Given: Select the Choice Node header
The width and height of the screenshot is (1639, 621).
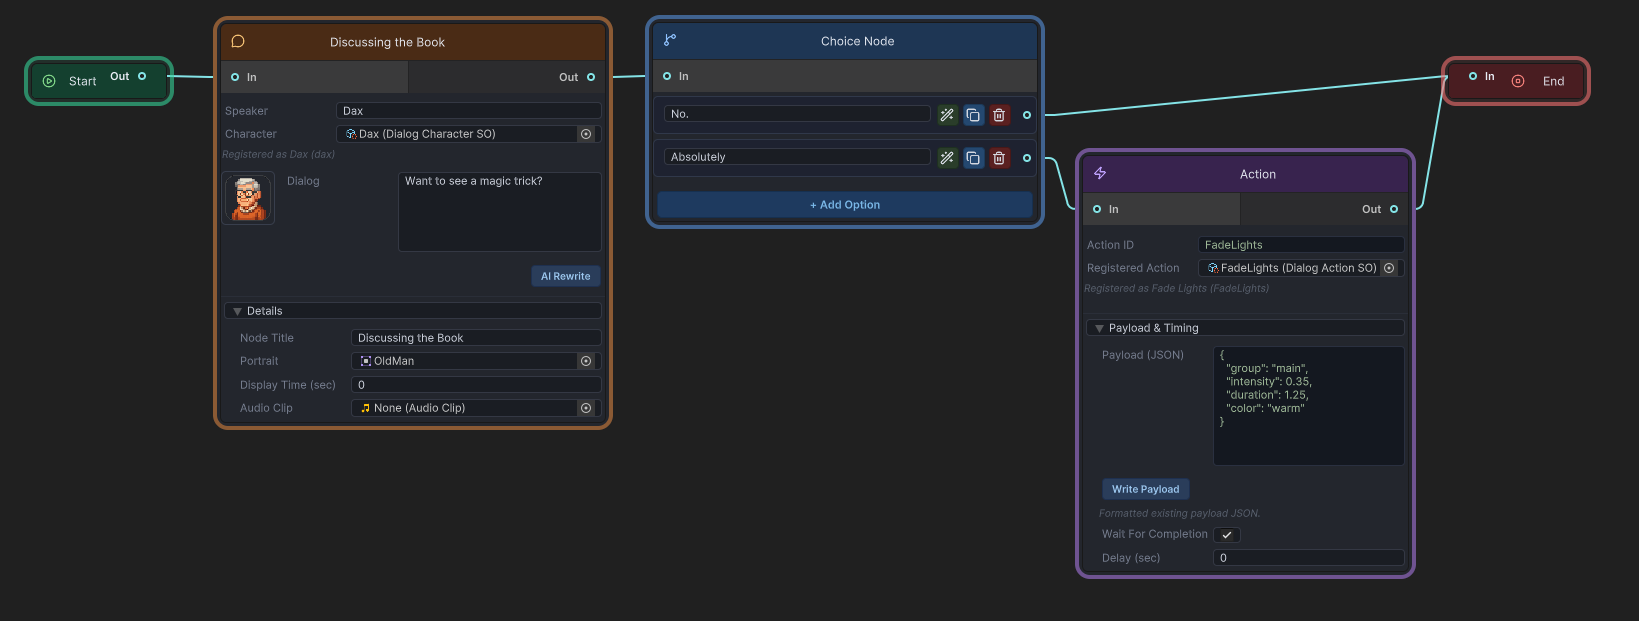Looking at the screenshot, I should tap(845, 41).
